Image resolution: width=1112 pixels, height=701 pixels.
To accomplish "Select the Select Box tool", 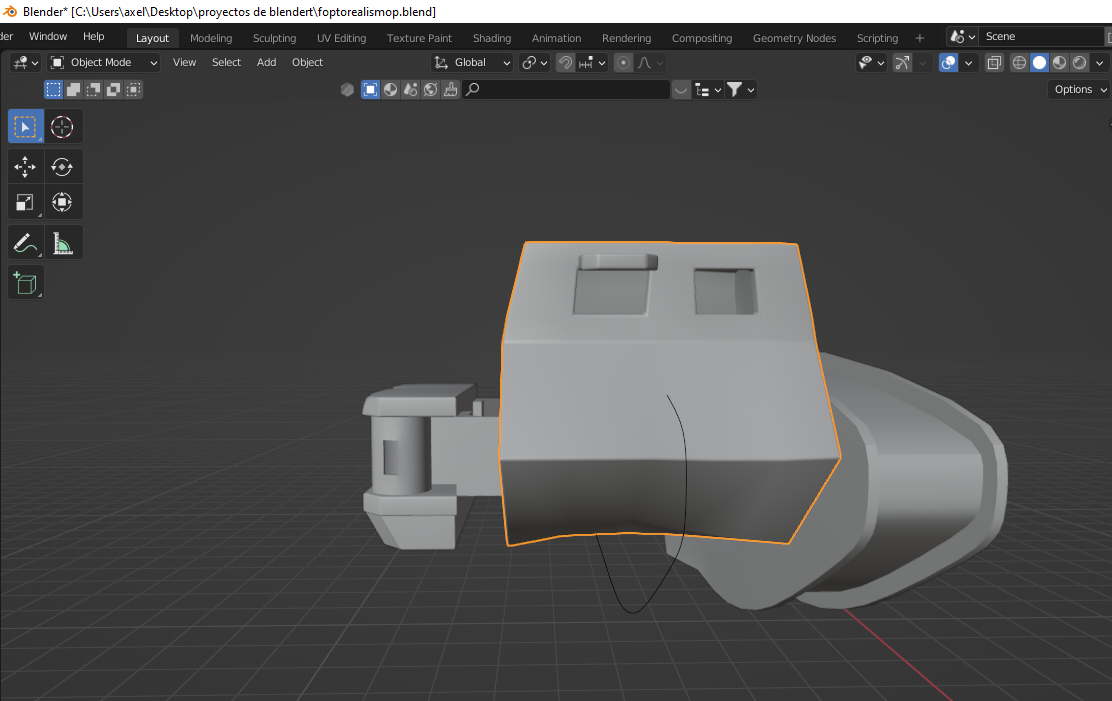I will 26,127.
